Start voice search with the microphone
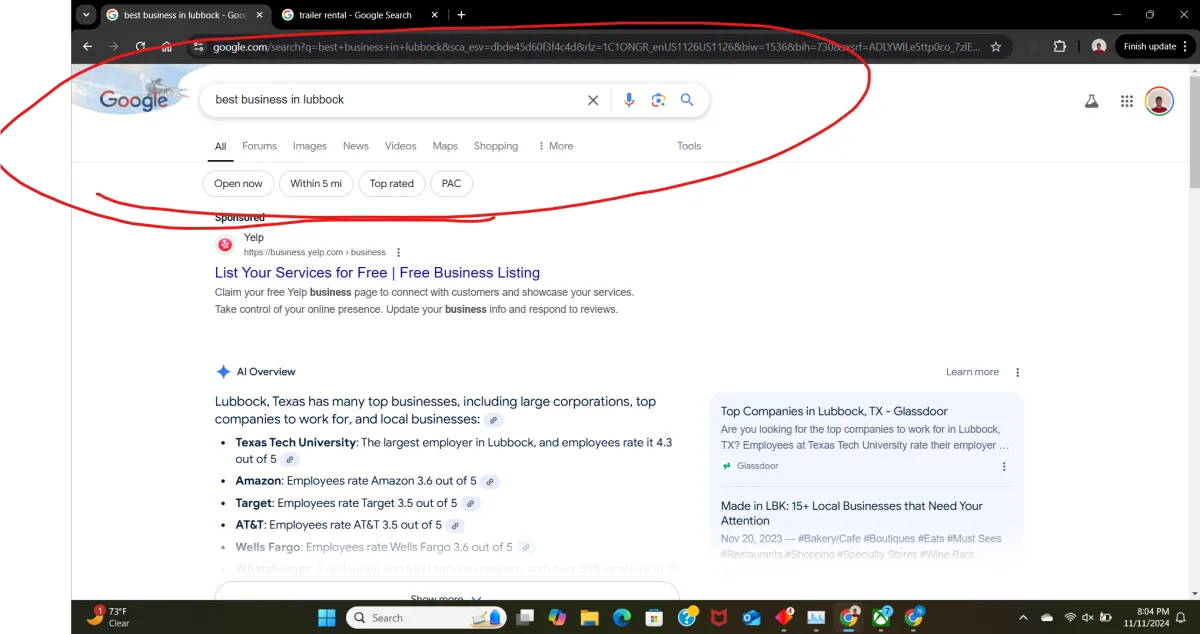Screen dimensions: 1200x634 [629, 100]
